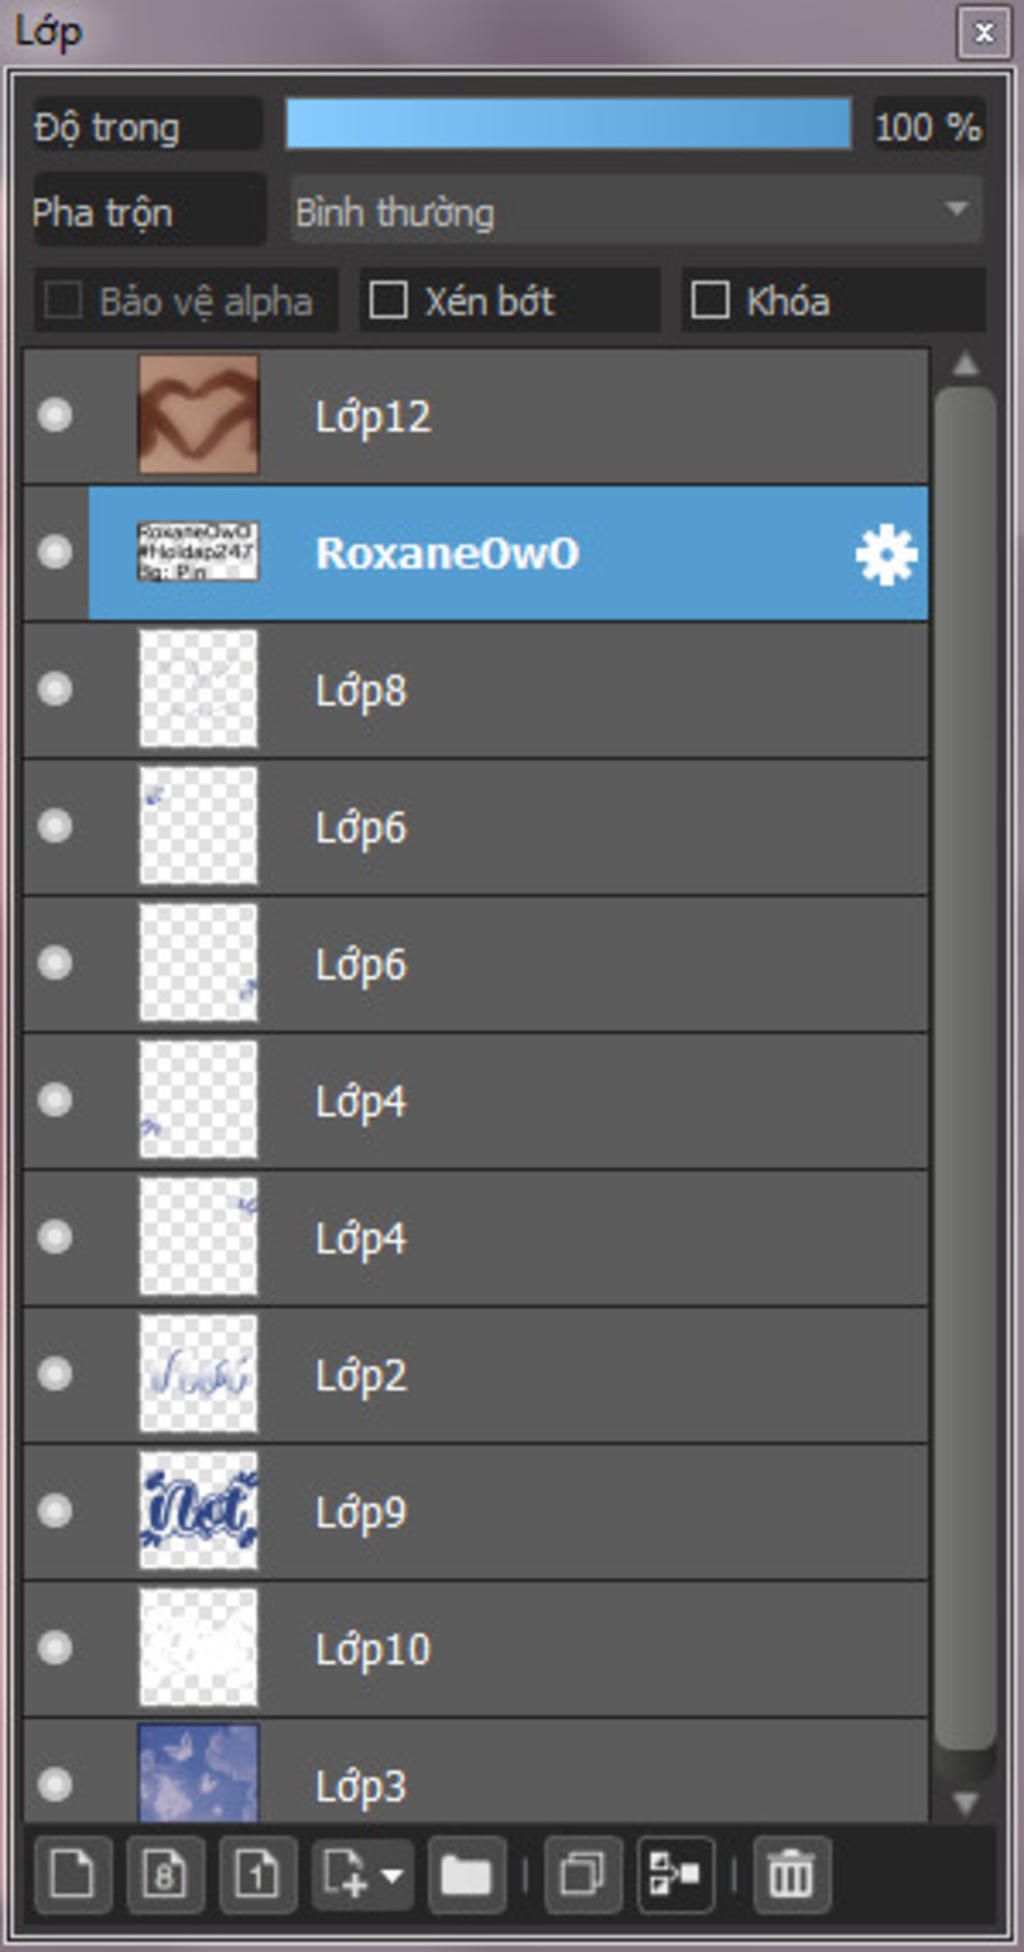Screen dimensions: 1024x1952
Task: Add a new 1-bit layer
Action: [258, 1874]
